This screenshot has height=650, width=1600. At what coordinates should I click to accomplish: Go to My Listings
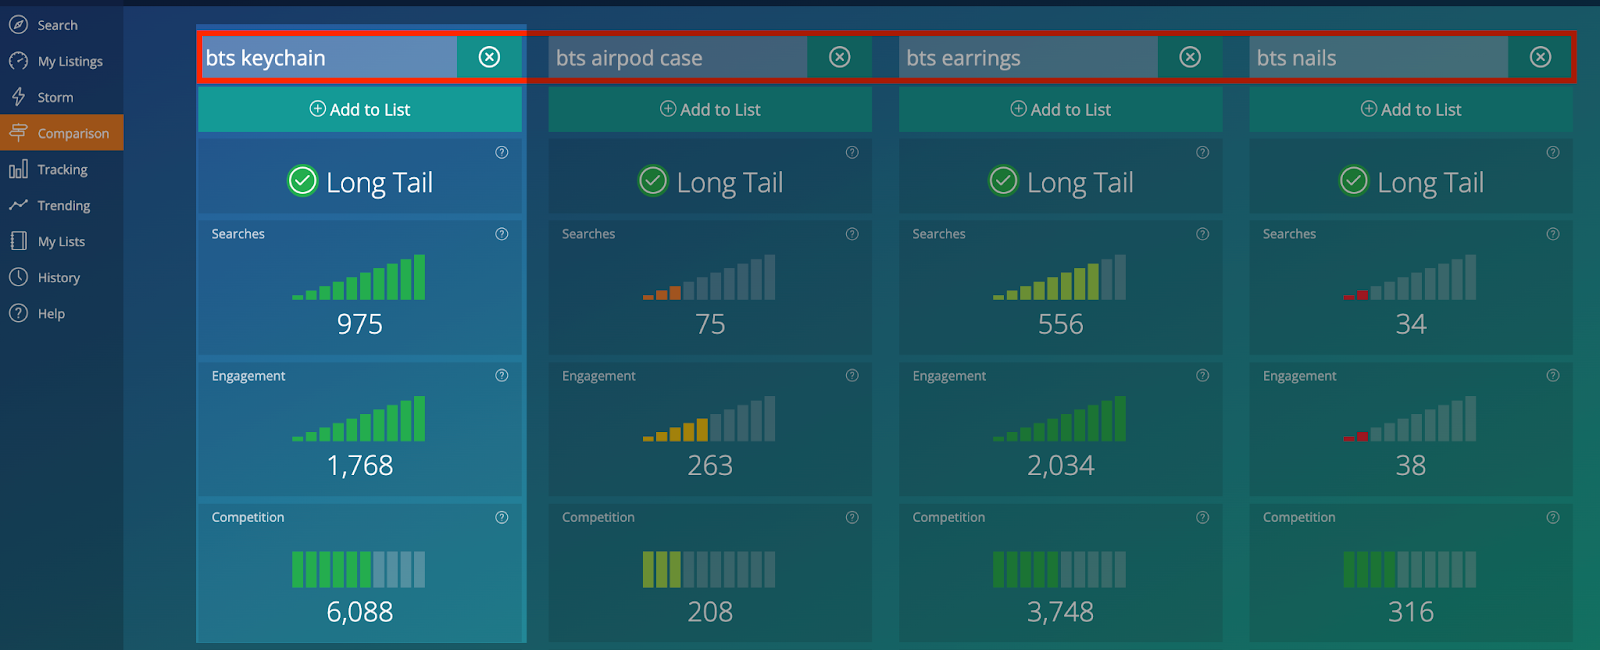pyautogui.click(x=69, y=61)
